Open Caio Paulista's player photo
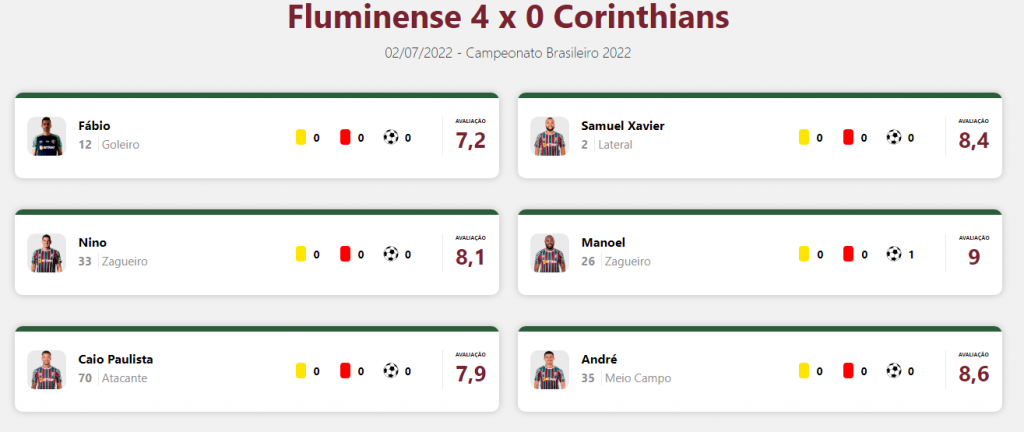 pos(46,370)
